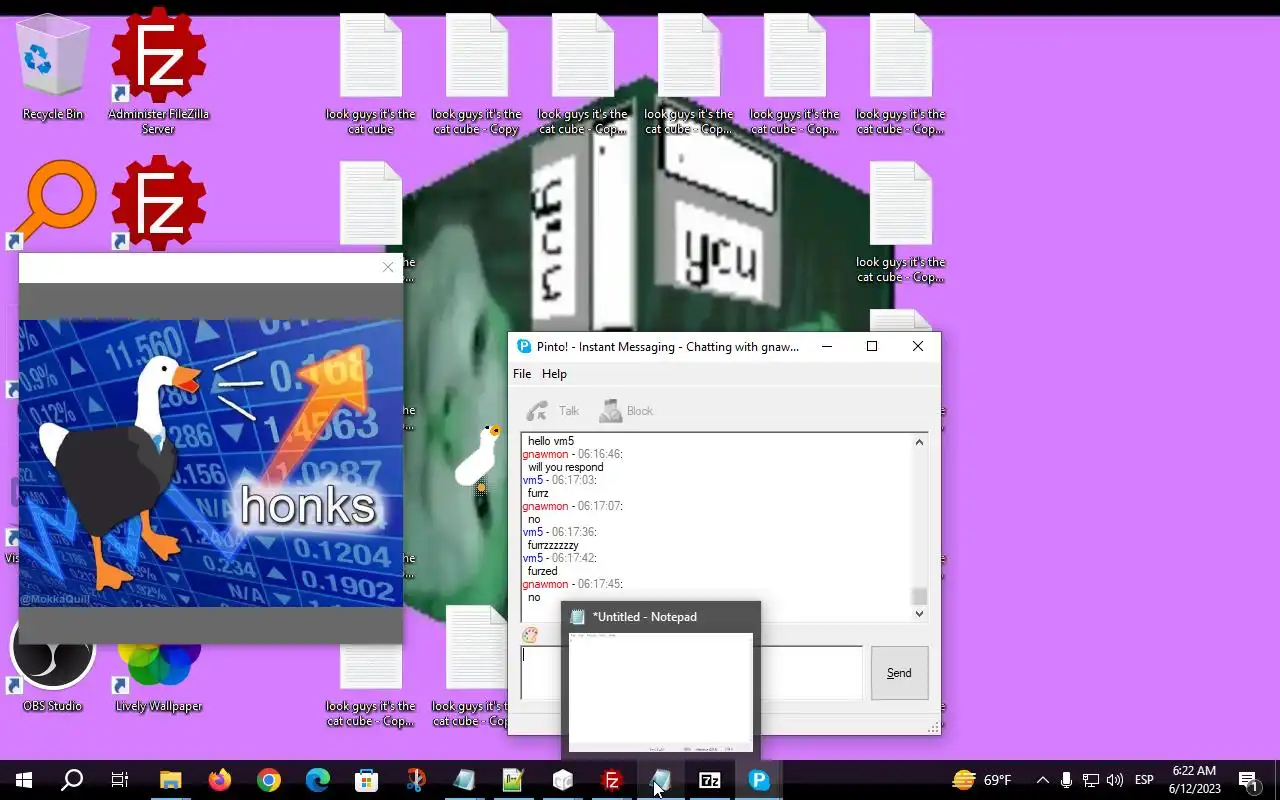This screenshot has height=800, width=1280.
Task: Click 'vm5 - 06:17:03:' chat header
Action: pos(562,480)
